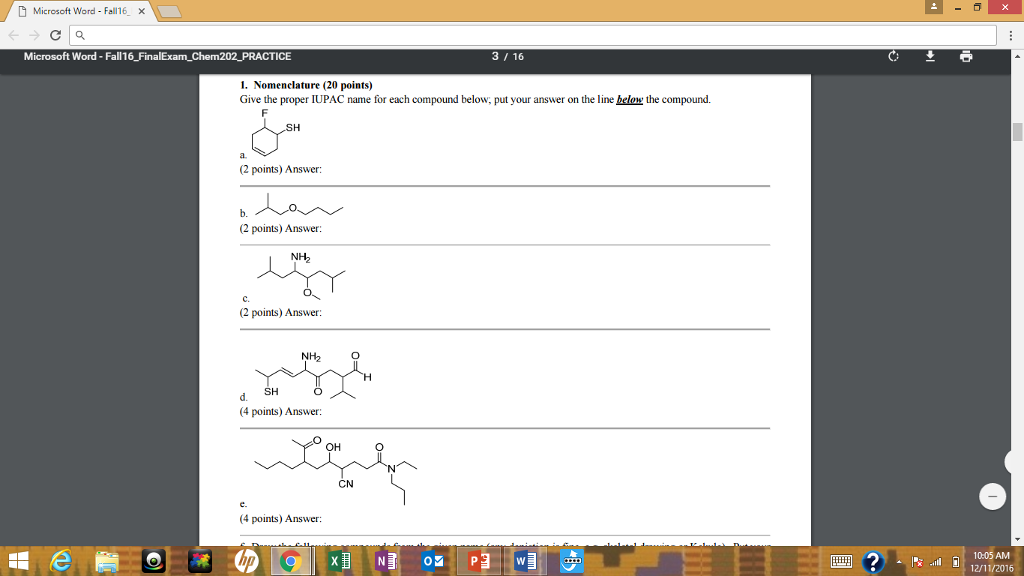Screen dimensions: 1024x576
Task: Click the page number indicator 3 / 16
Action: 508,57
